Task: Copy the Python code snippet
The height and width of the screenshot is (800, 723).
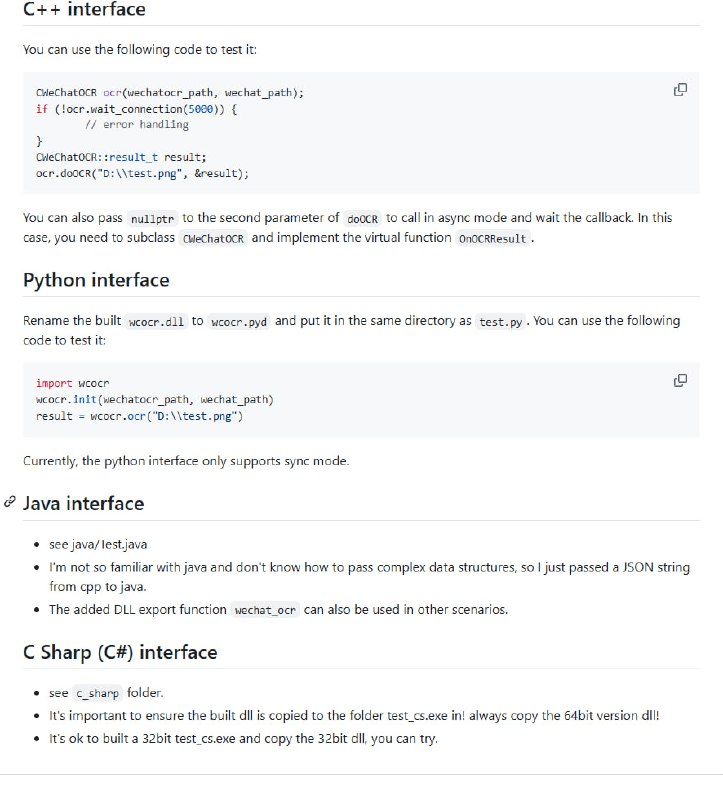Action: pyautogui.click(x=680, y=380)
